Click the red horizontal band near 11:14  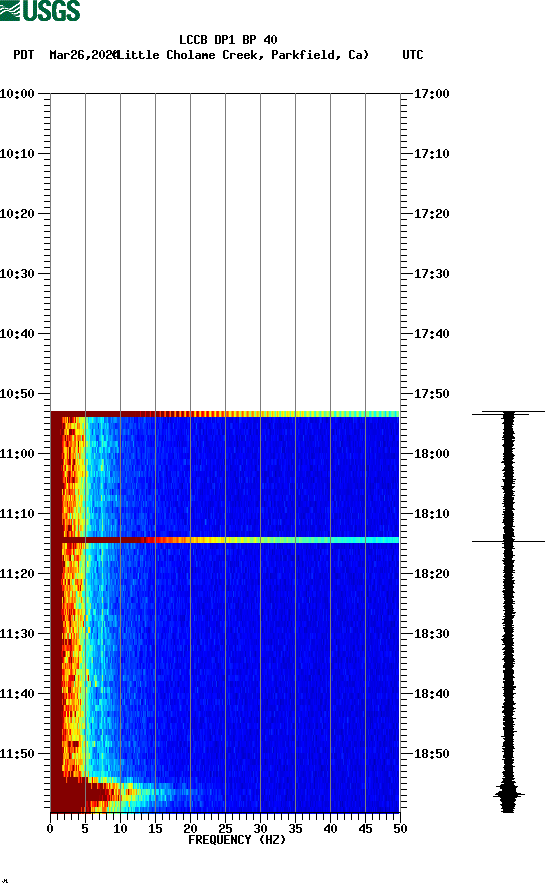coord(225,540)
